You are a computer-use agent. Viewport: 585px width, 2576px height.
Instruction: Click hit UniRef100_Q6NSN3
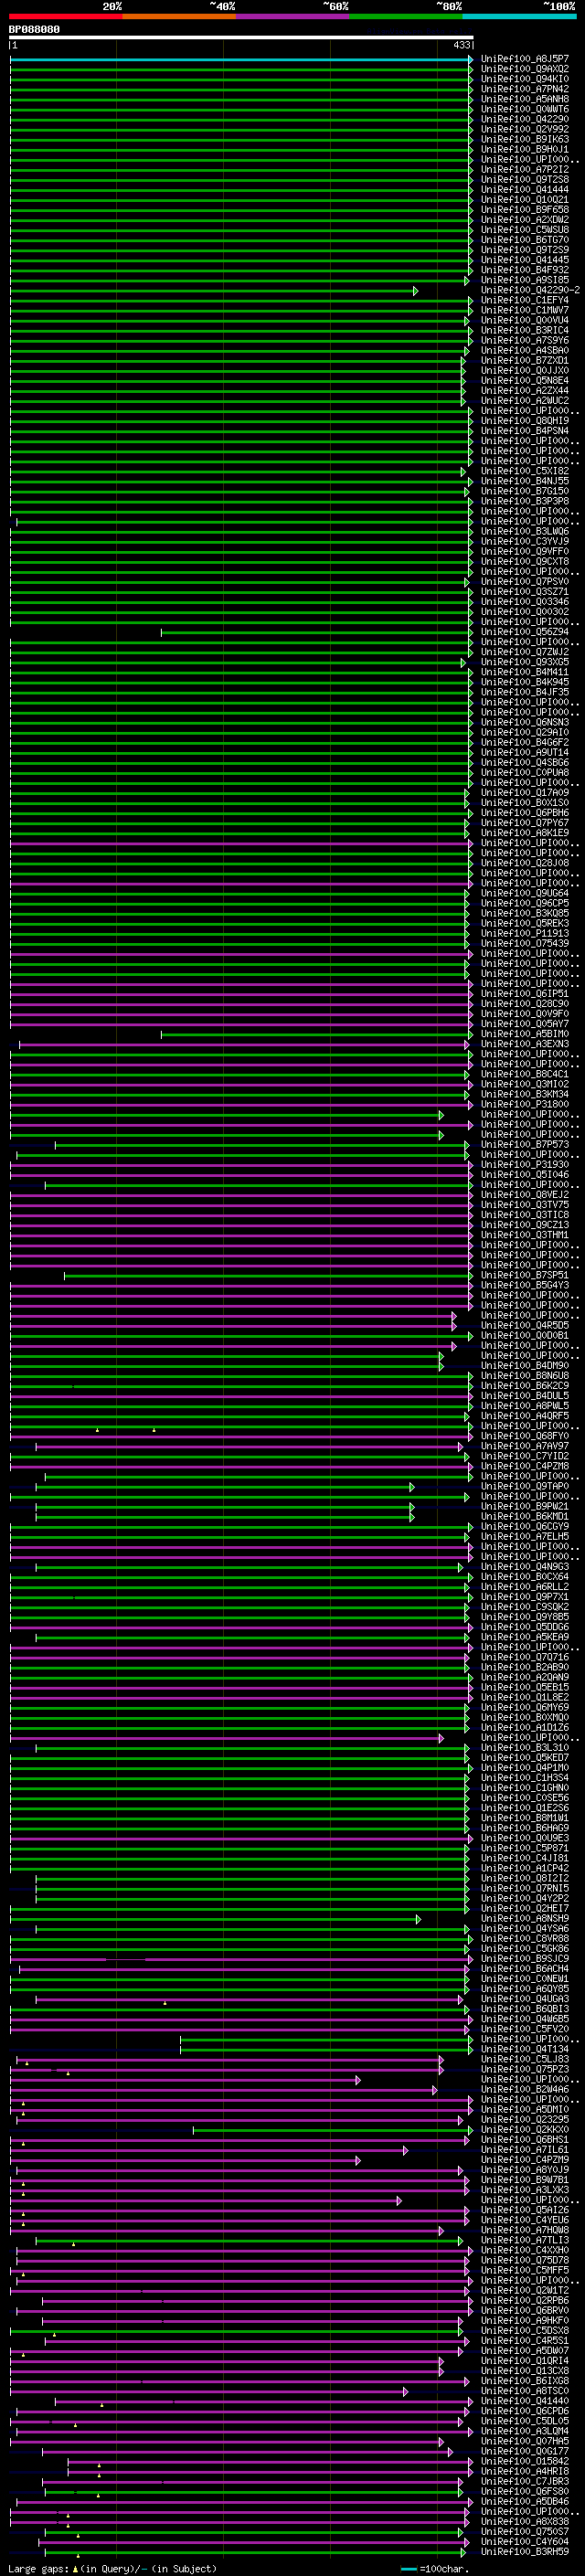pyautogui.click(x=525, y=722)
